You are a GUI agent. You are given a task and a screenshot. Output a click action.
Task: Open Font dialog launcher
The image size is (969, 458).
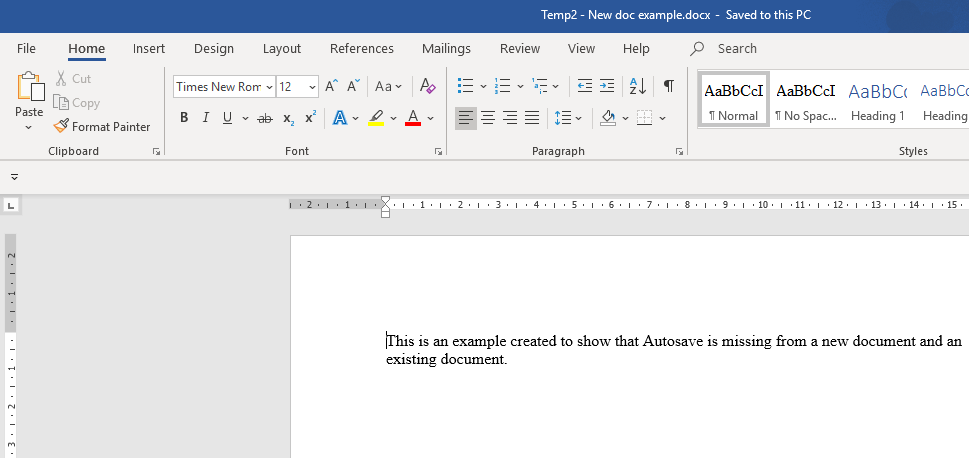coord(438,151)
